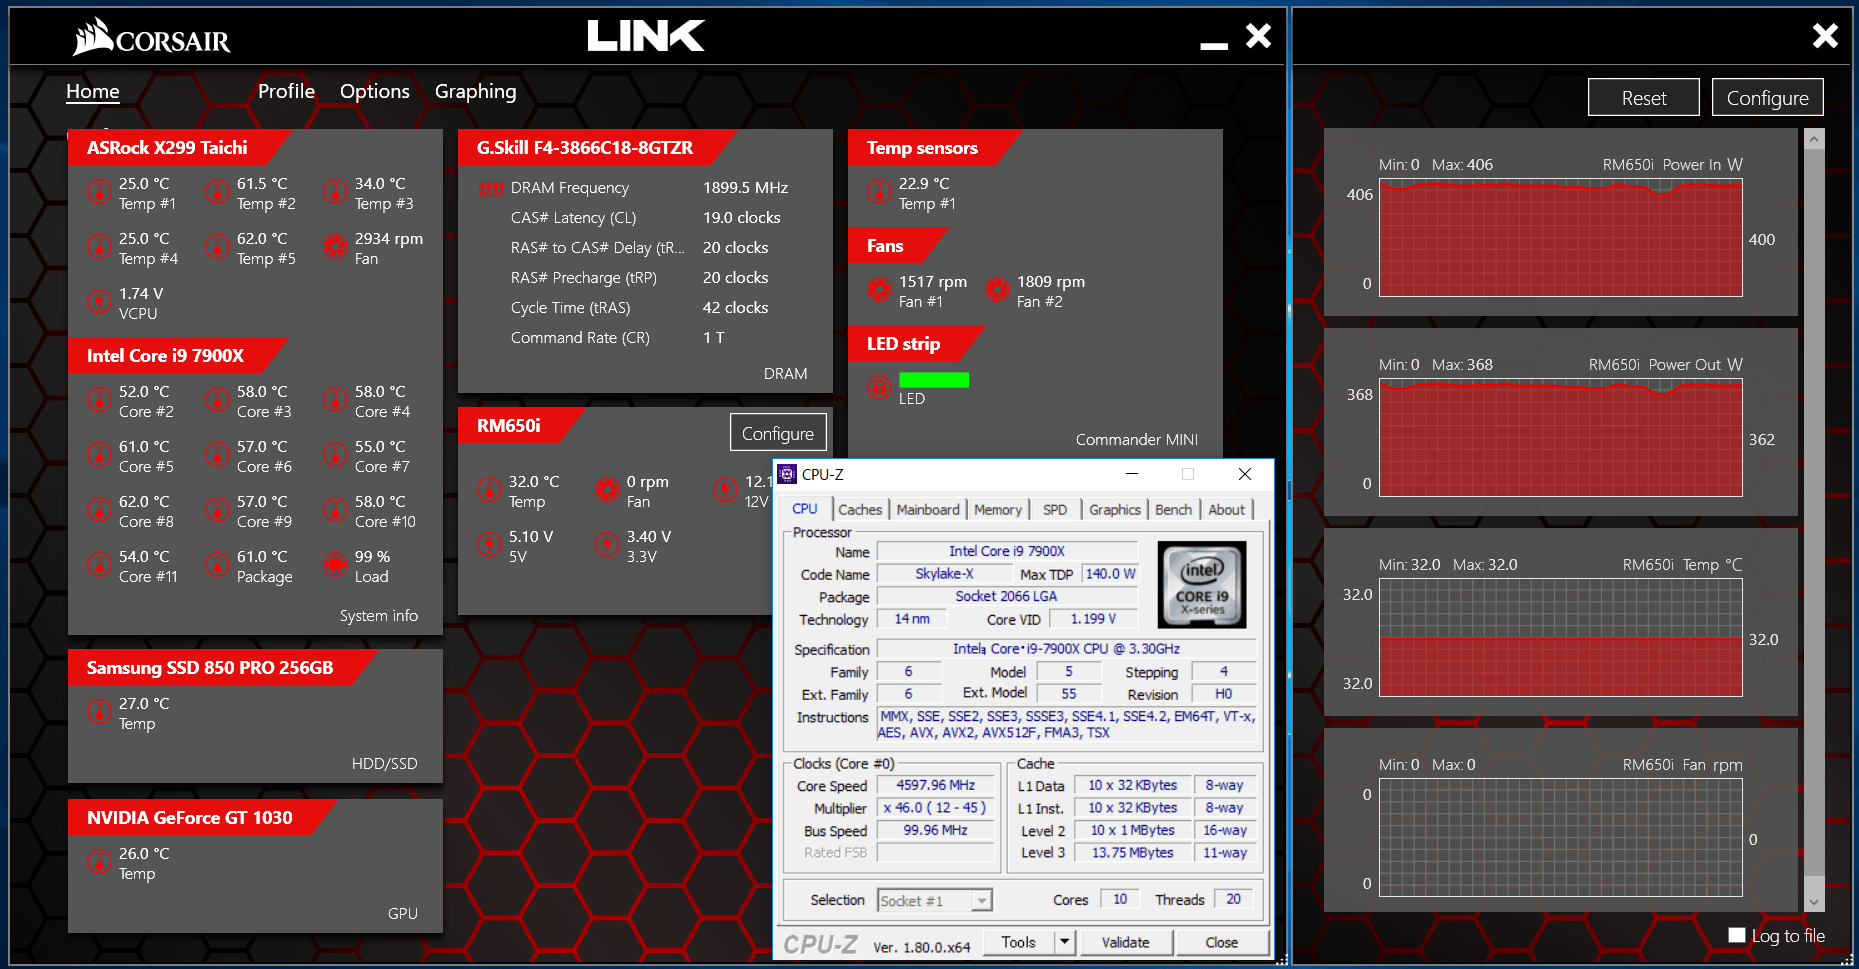This screenshot has height=969, width=1859.
Task: Click the Core Speed 4597.96 MHz value
Action: coord(935,786)
